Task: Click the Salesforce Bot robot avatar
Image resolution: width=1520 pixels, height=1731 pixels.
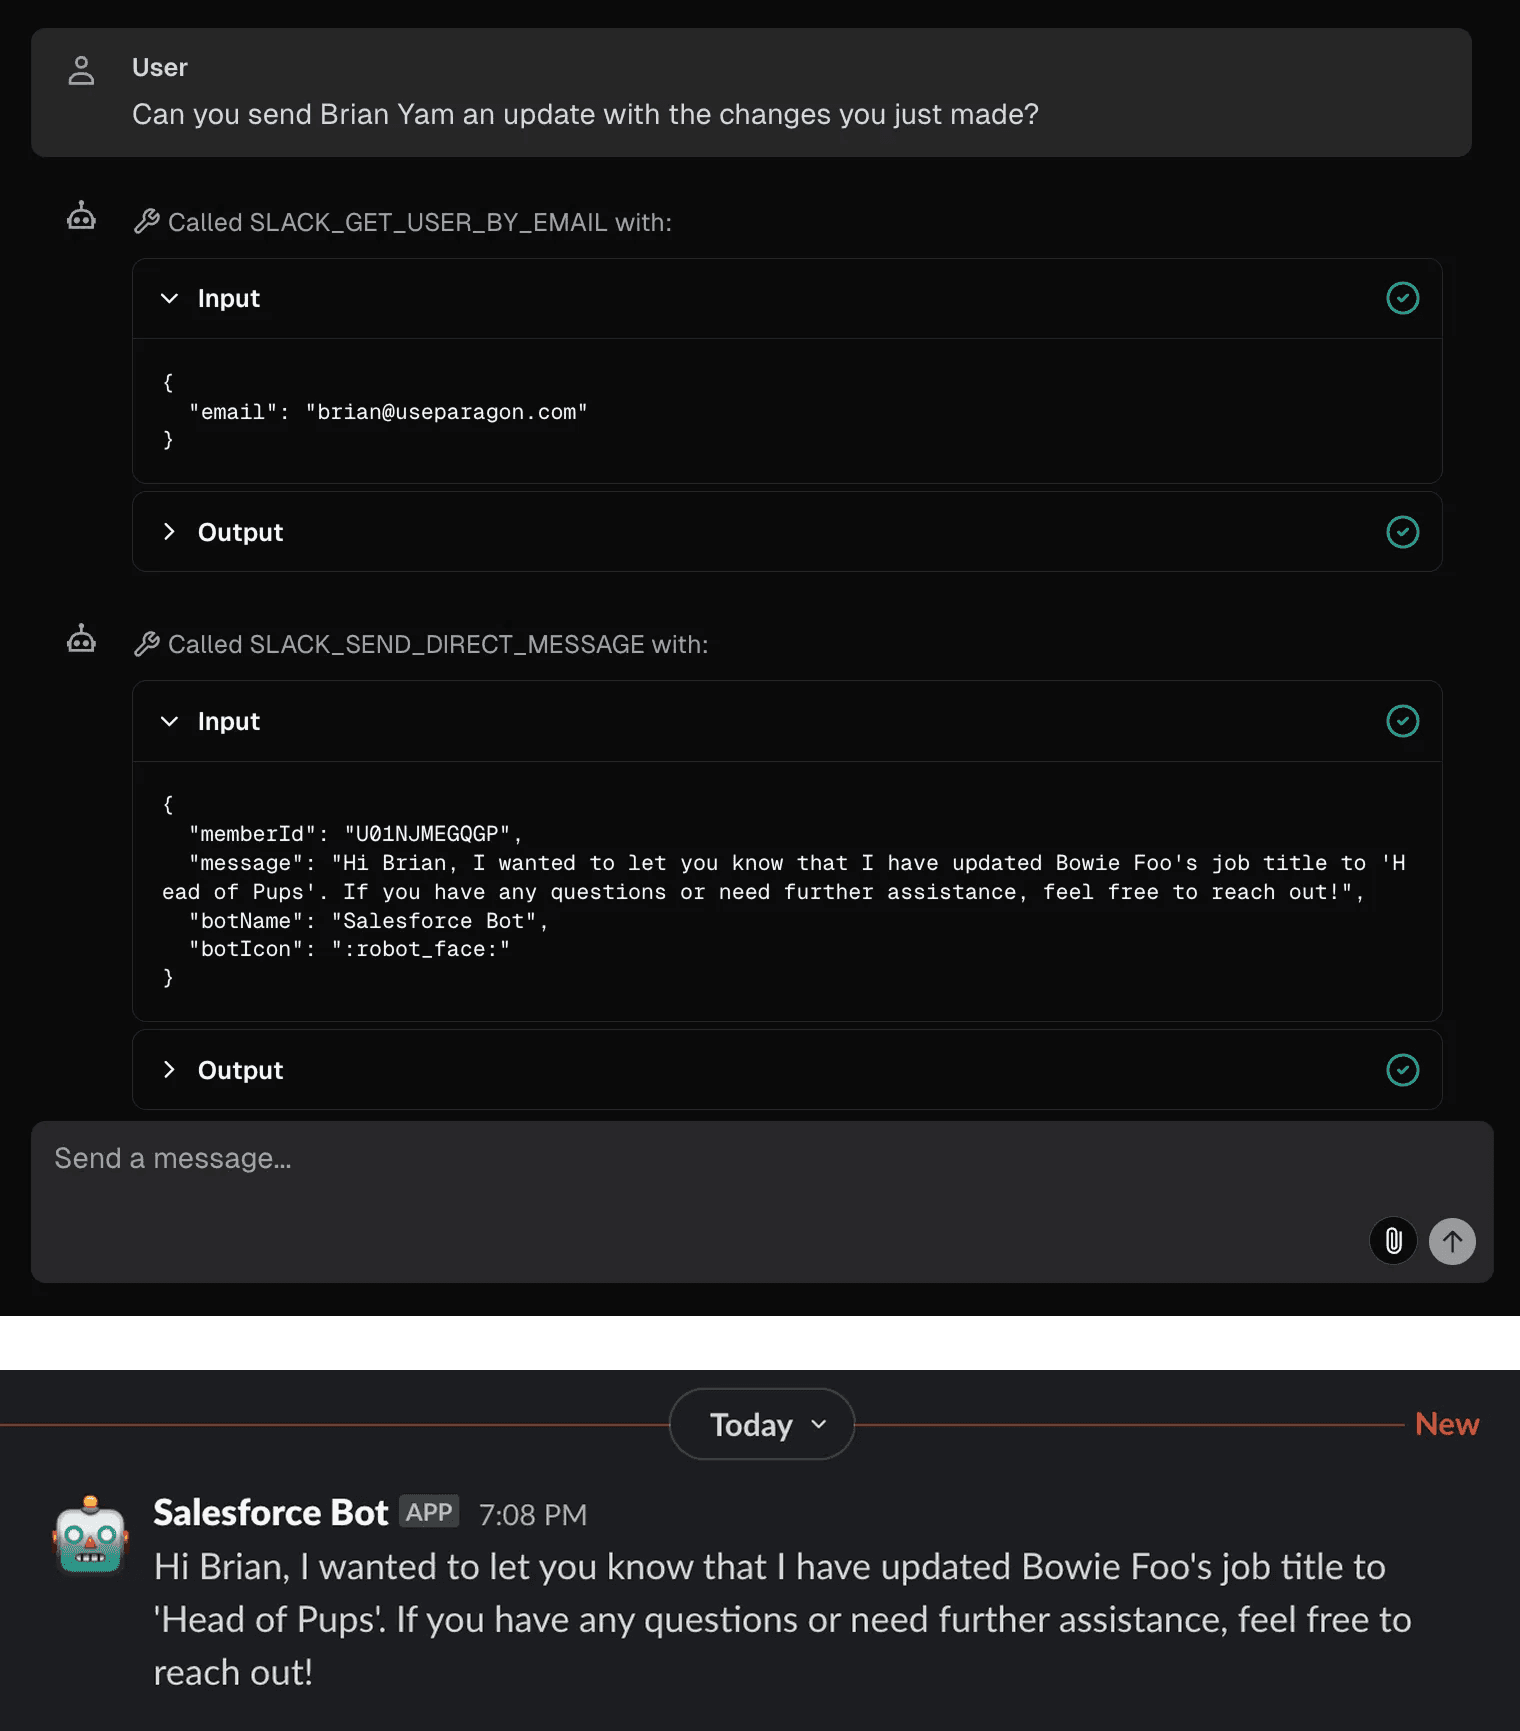Action: click(x=91, y=1535)
